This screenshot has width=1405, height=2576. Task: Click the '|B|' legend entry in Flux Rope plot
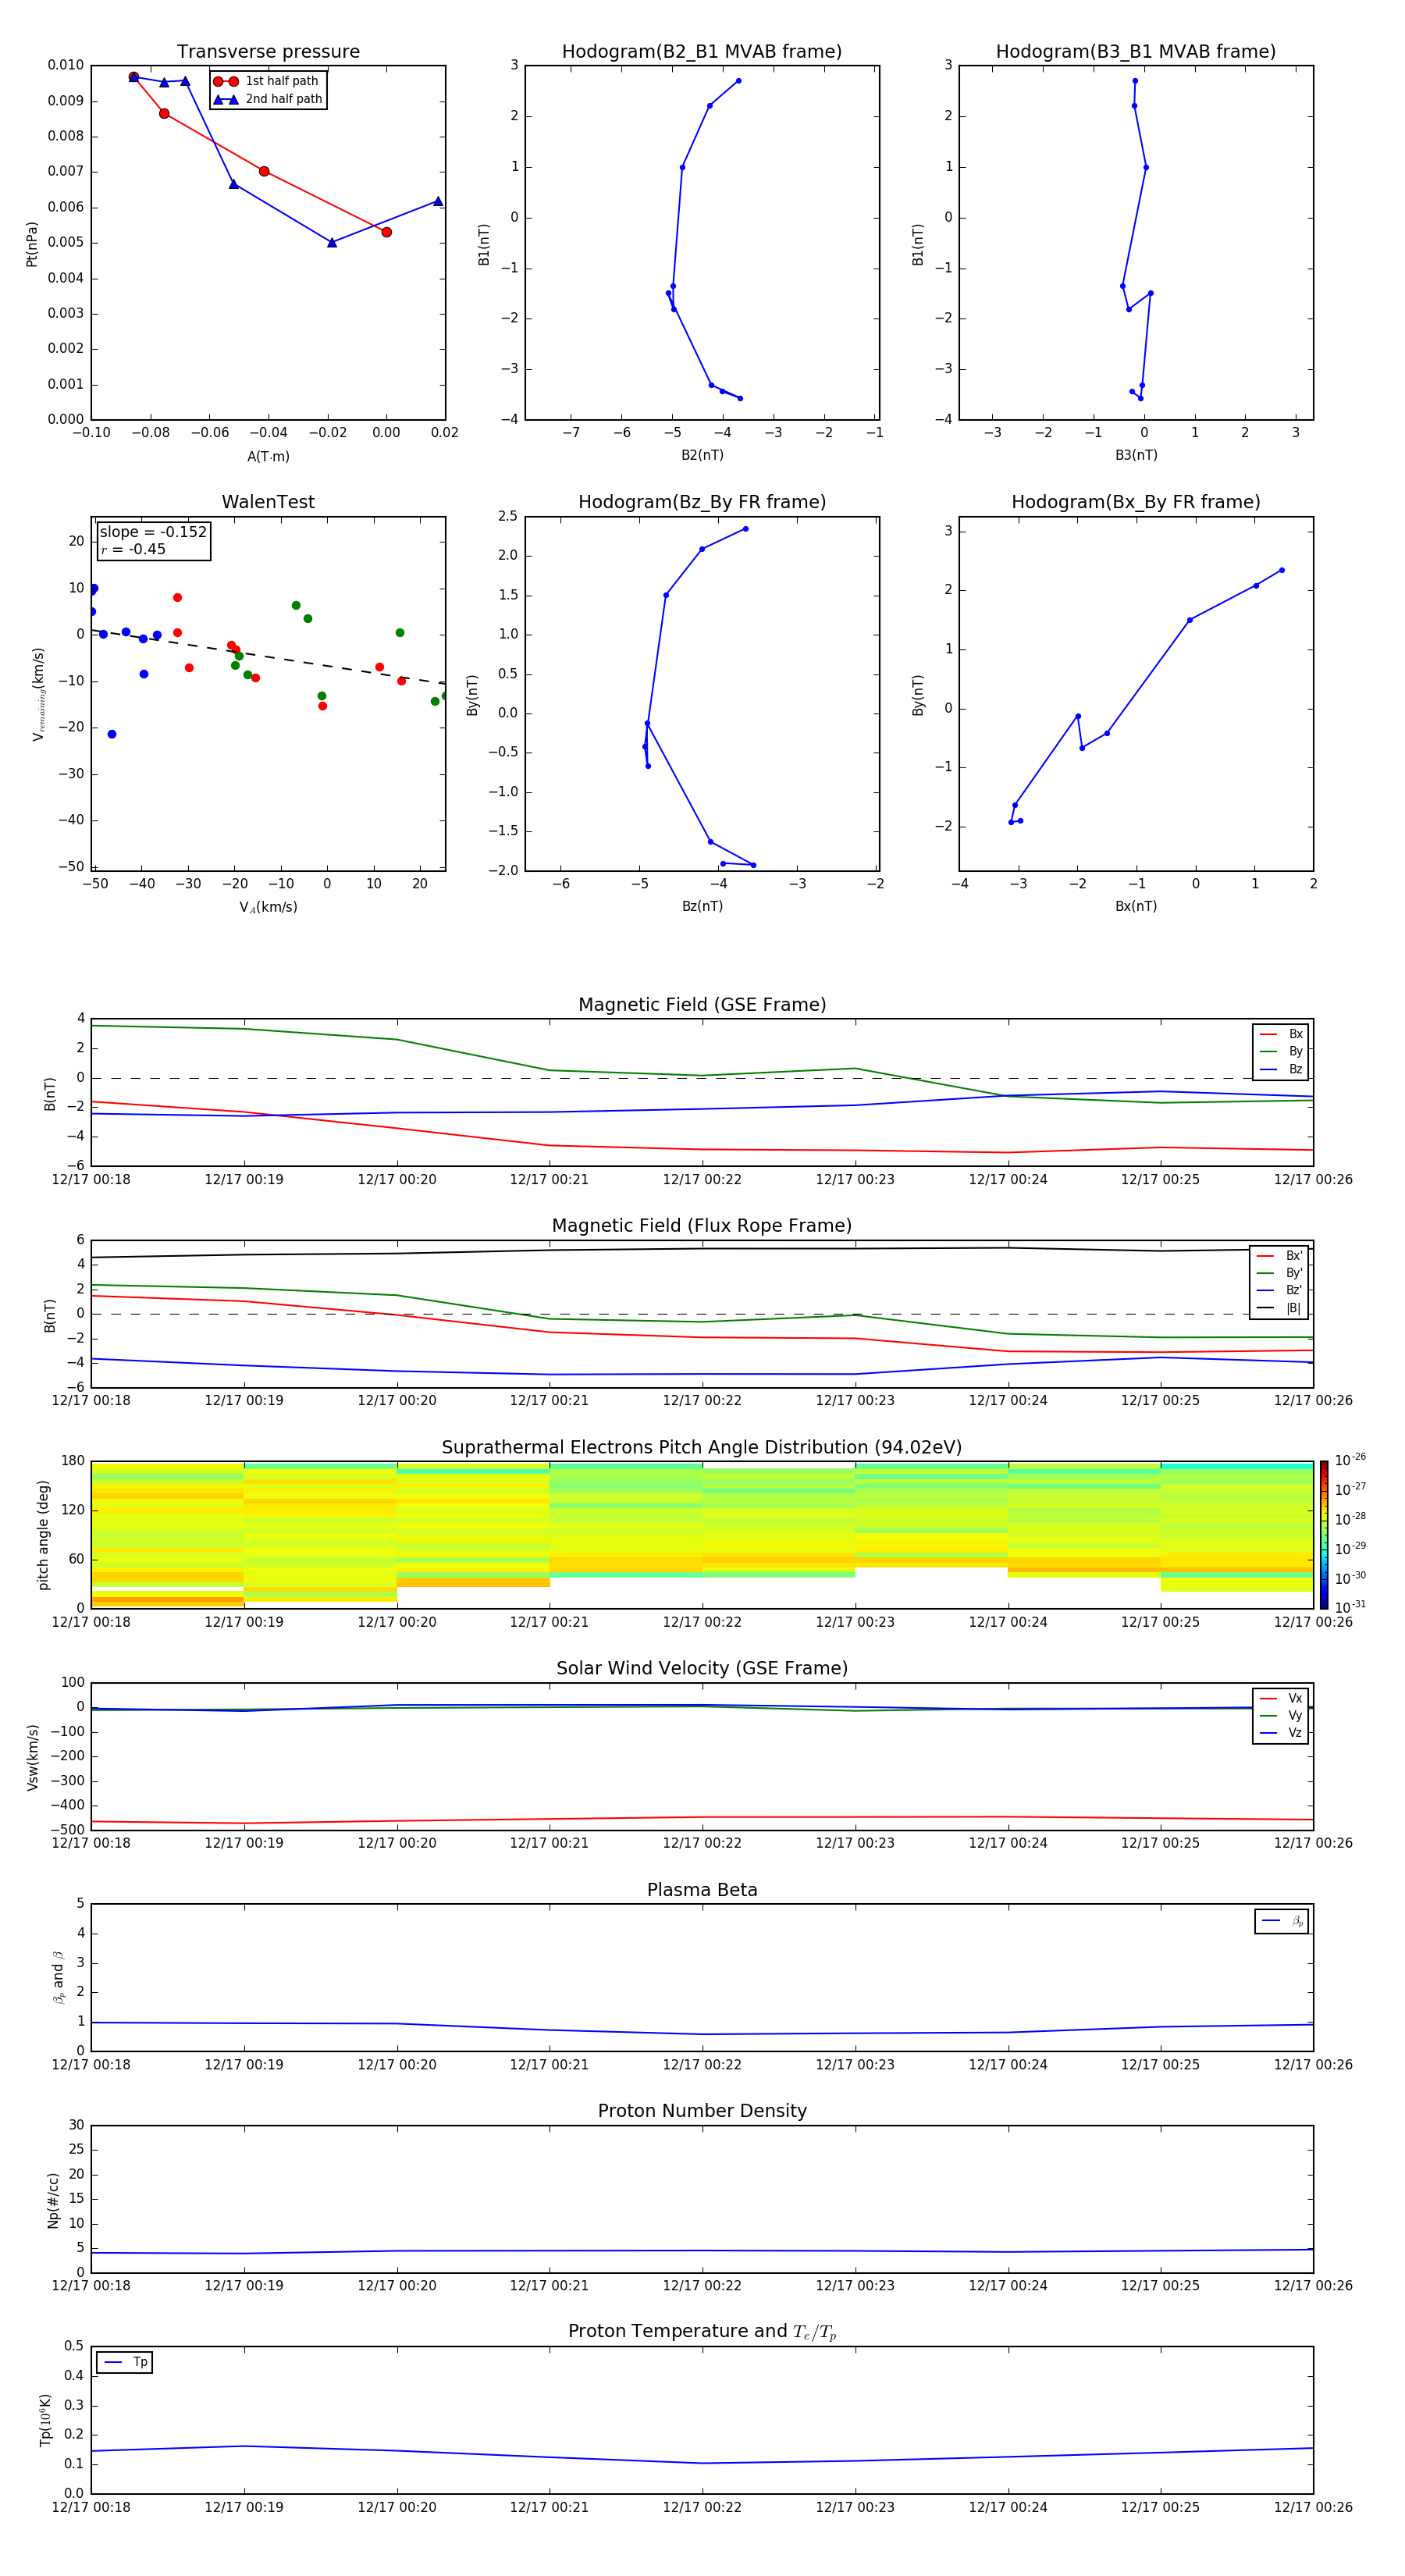(x=1279, y=1308)
